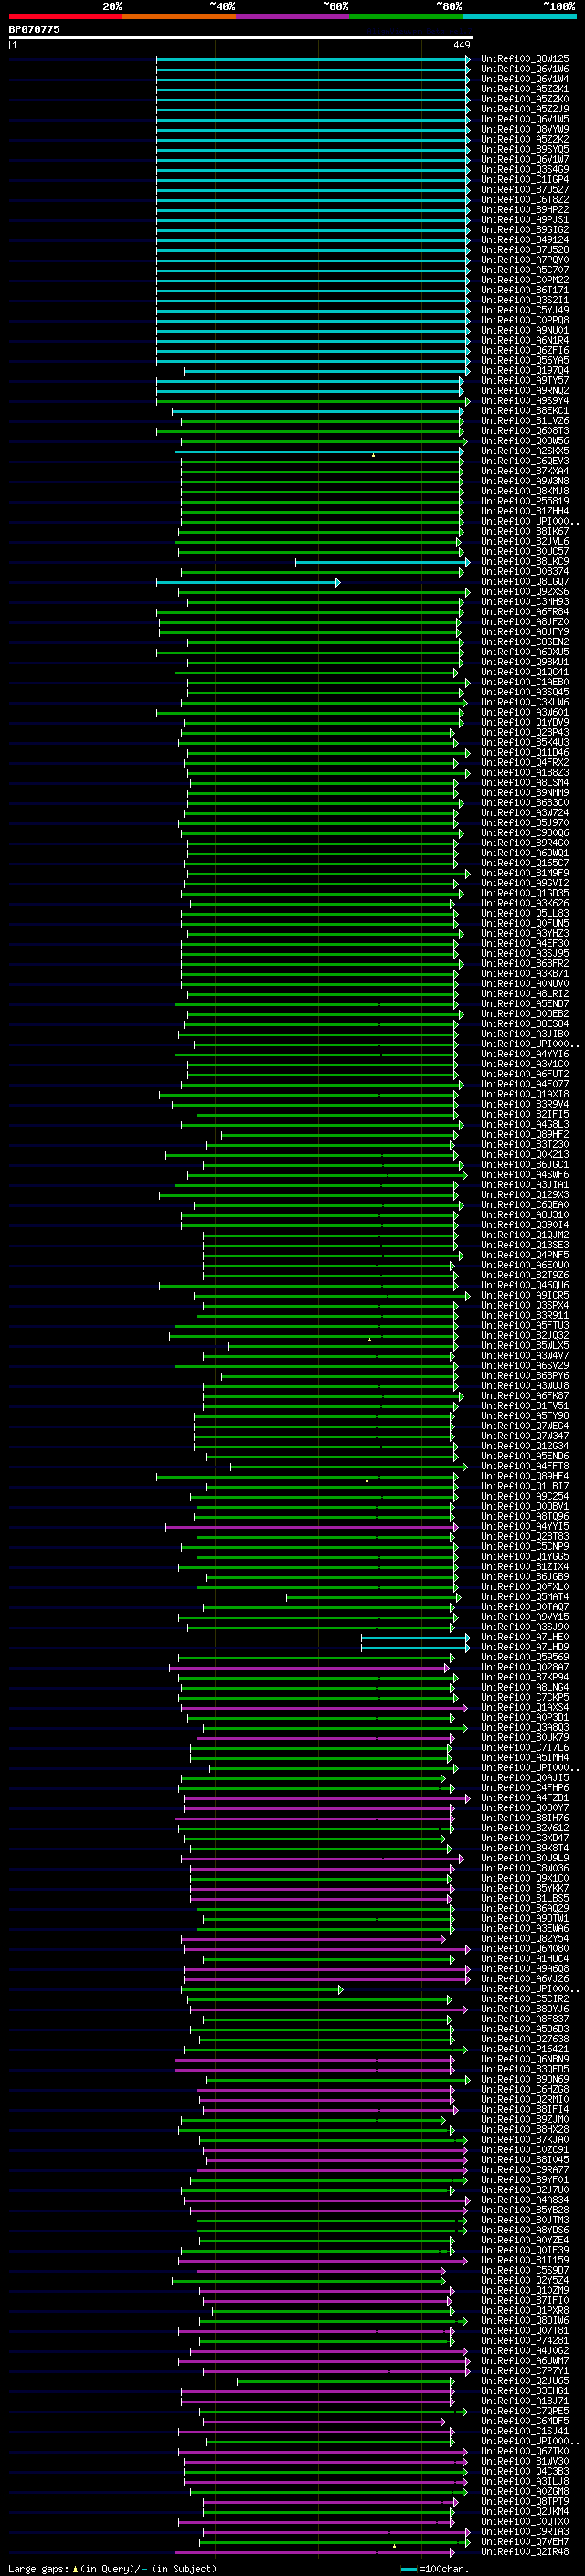Select the UniRef100_Q8VYW9 label
585x2576 pixels.
525,129
